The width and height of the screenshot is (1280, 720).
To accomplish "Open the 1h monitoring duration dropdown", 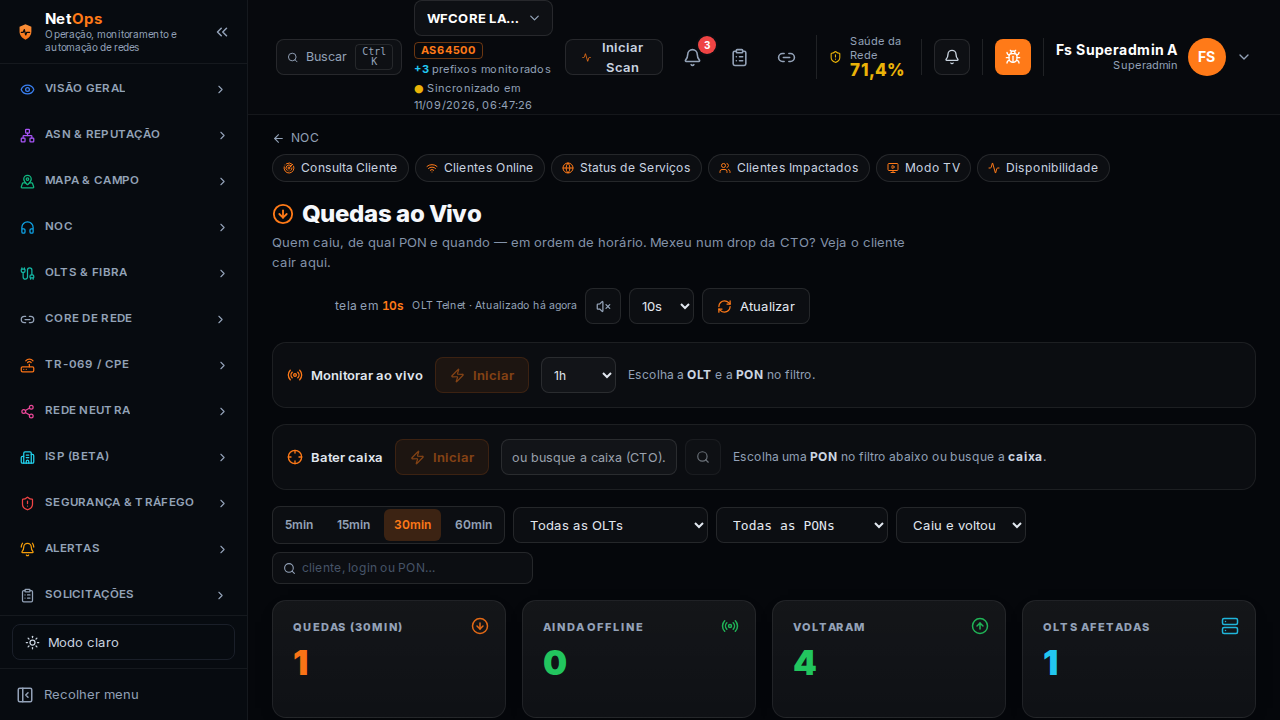I will 578,375.
